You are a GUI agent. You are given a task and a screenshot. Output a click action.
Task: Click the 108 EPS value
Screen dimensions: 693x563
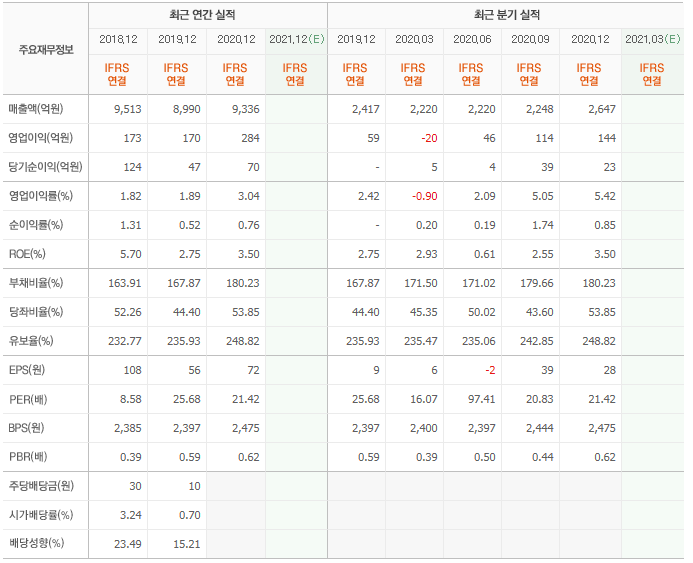133,370
